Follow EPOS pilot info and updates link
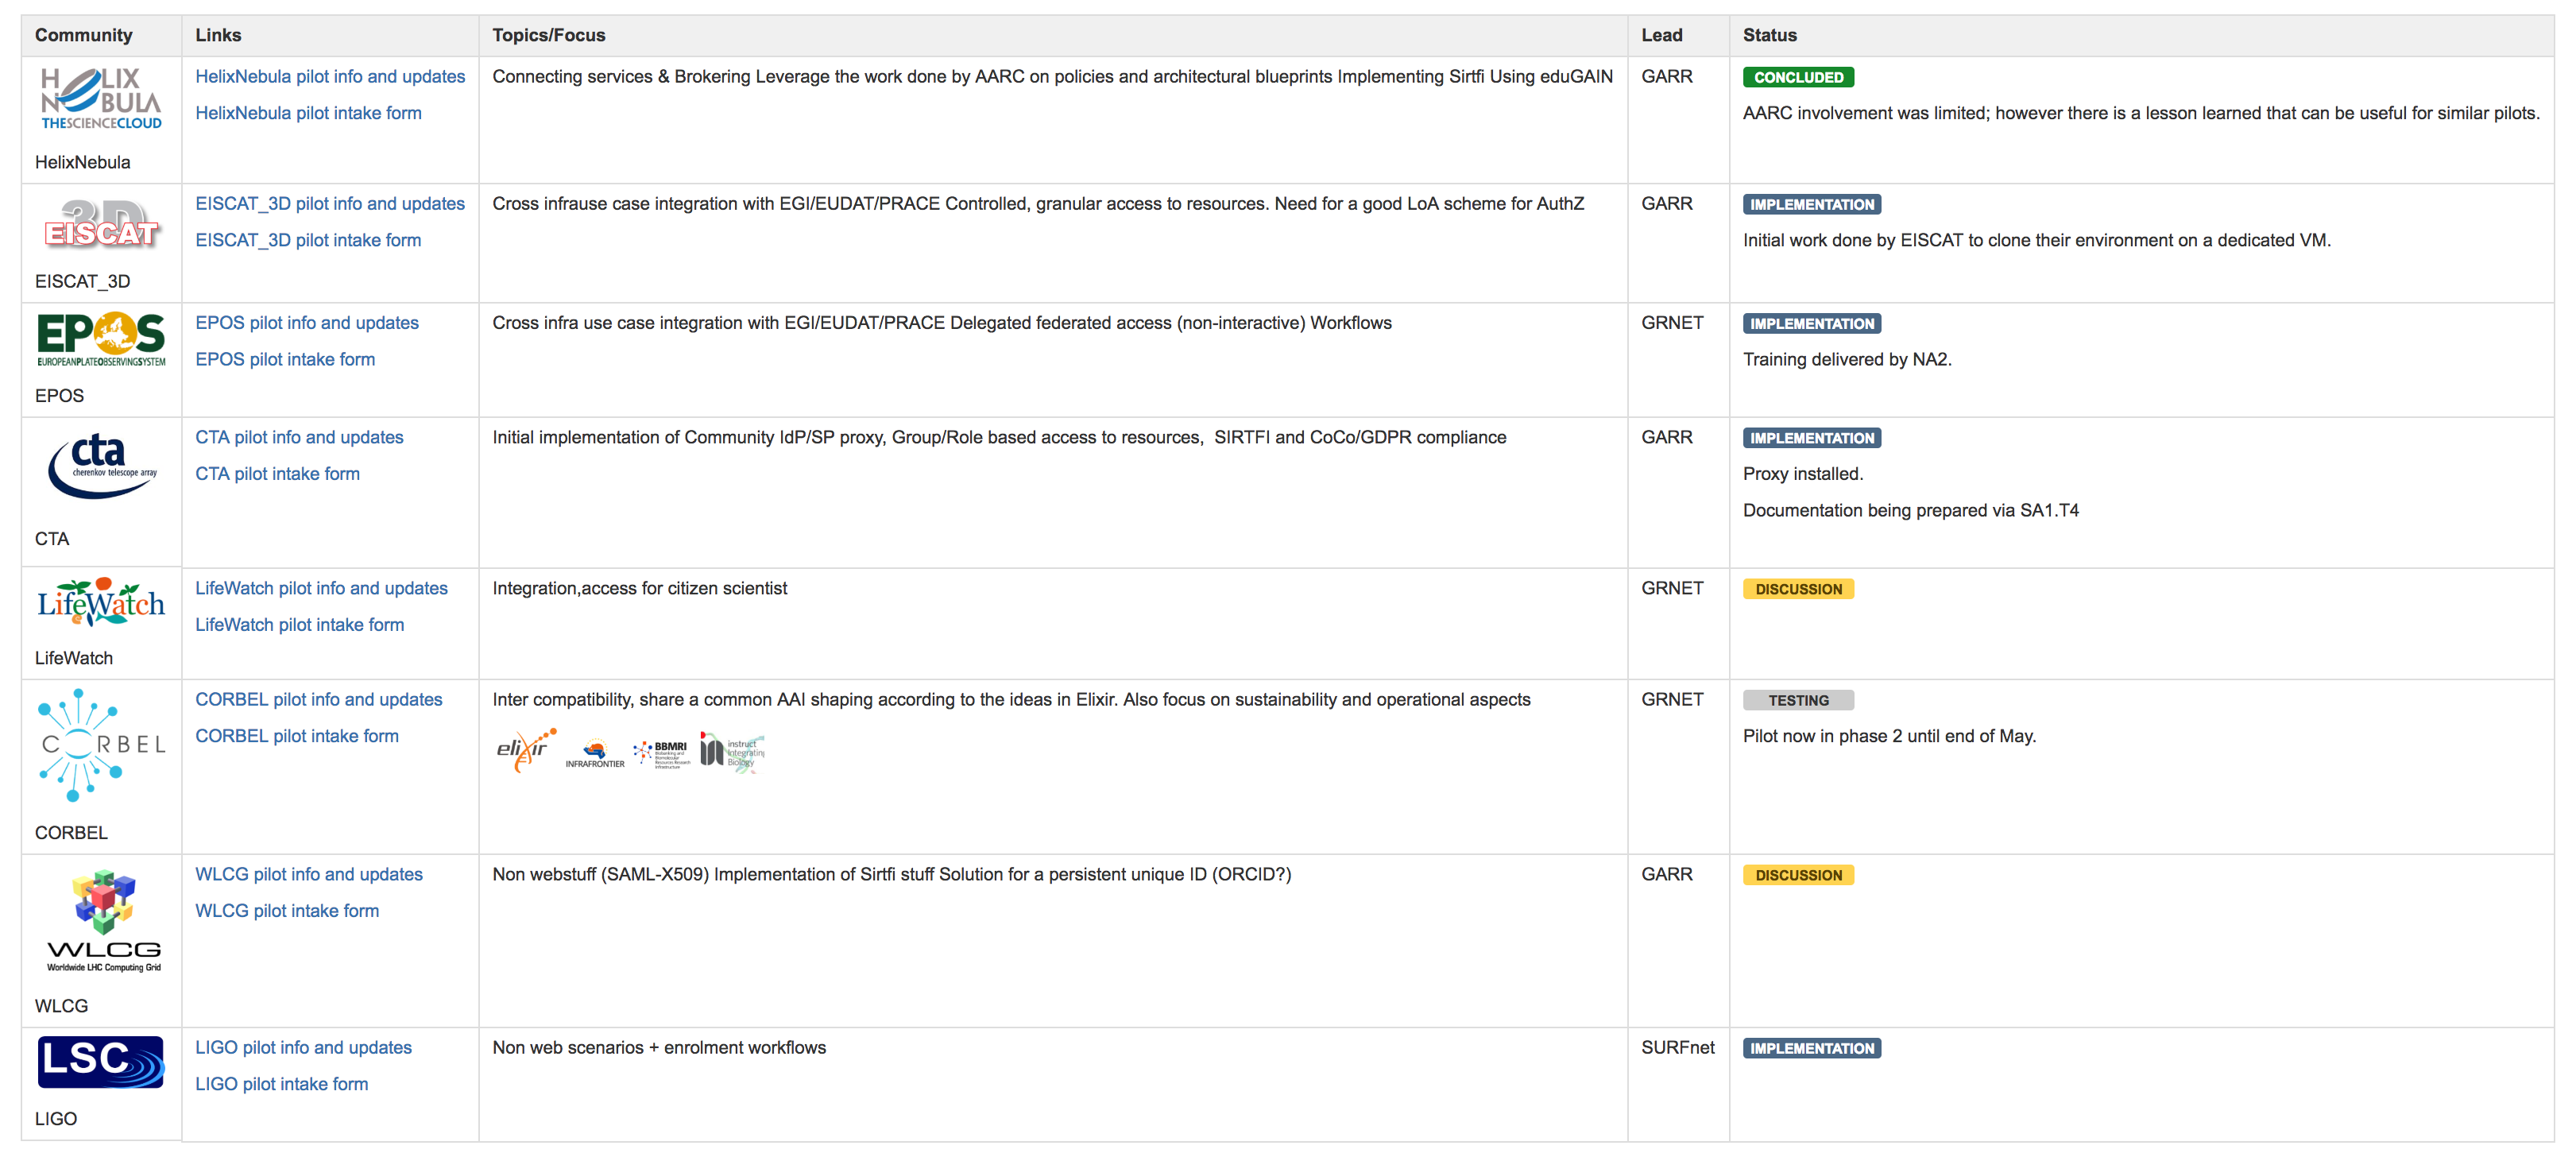The height and width of the screenshot is (1157, 2576). pyautogui.click(x=307, y=323)
